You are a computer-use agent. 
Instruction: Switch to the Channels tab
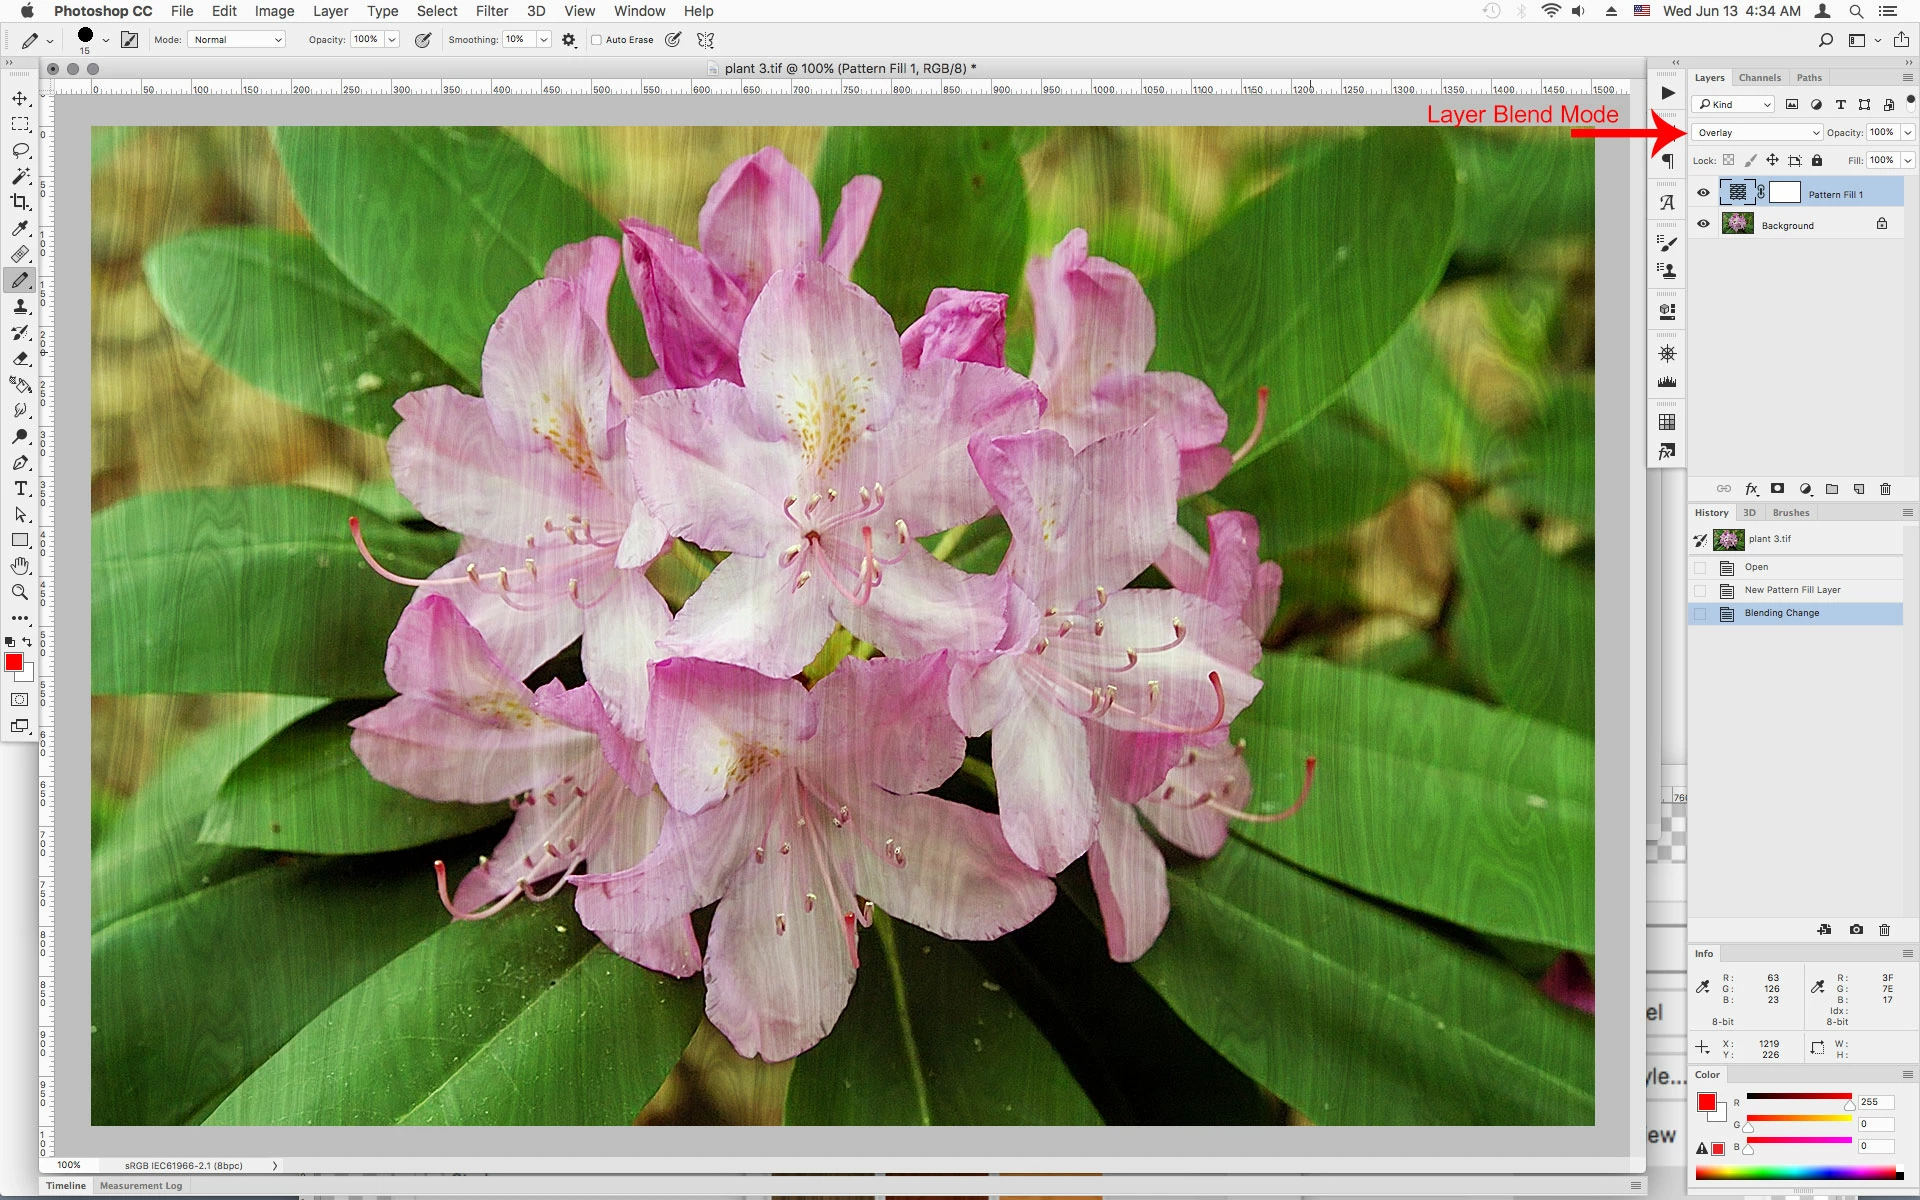pyautogui.click(x=1759, y=78)
